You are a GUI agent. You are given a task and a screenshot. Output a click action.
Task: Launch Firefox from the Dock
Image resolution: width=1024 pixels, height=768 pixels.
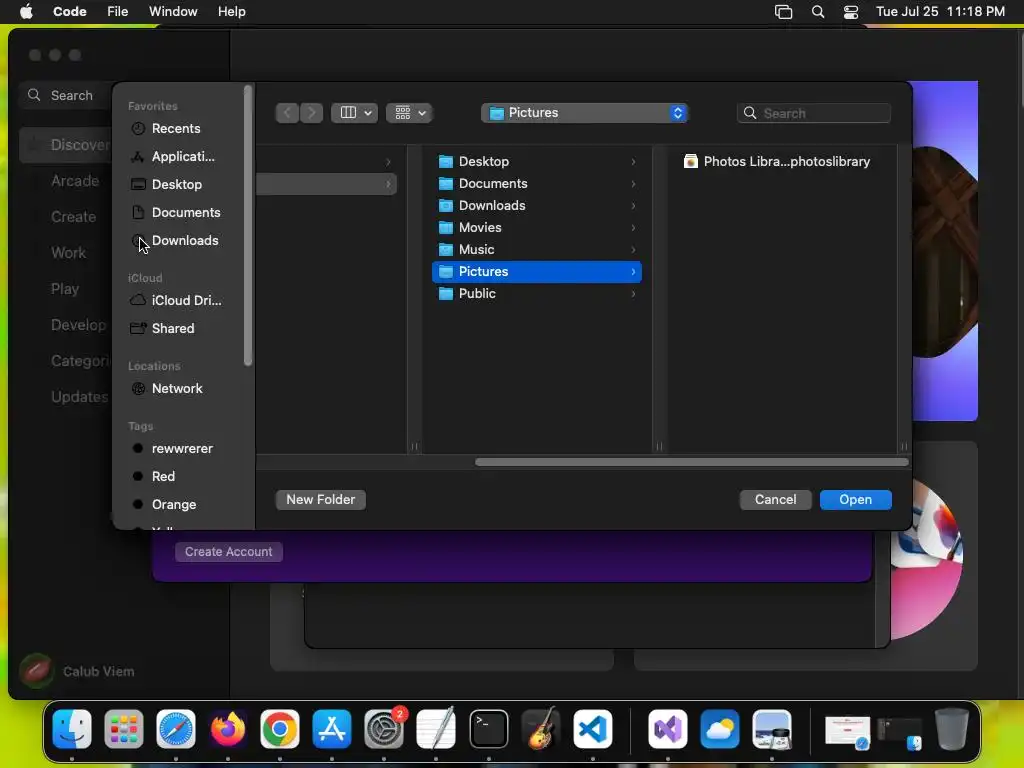(228, 729)
